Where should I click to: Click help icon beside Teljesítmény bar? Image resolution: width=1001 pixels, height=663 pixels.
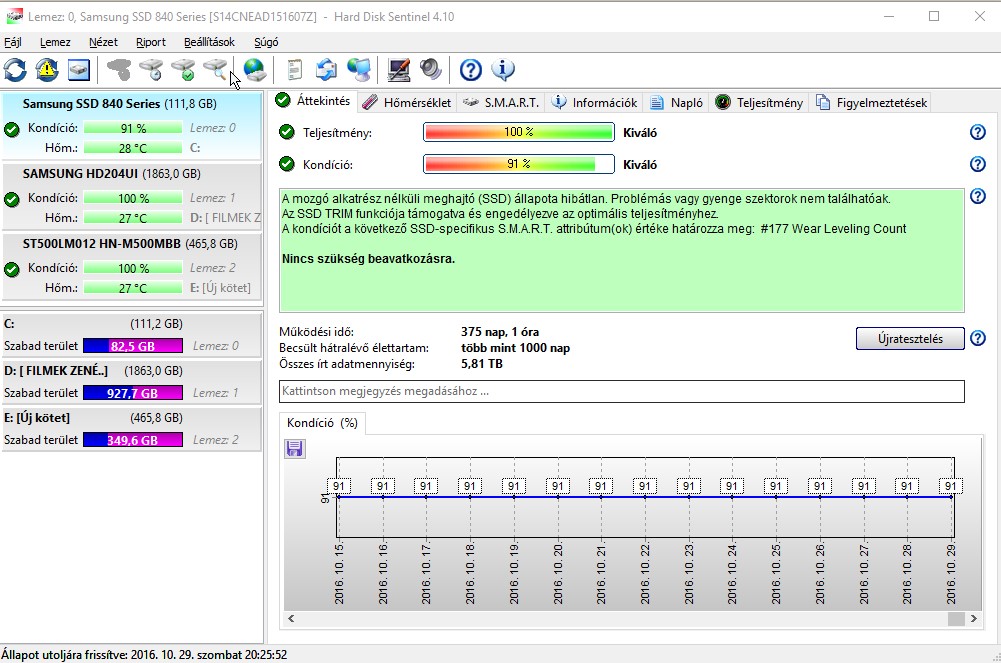[x=977, y=132]
